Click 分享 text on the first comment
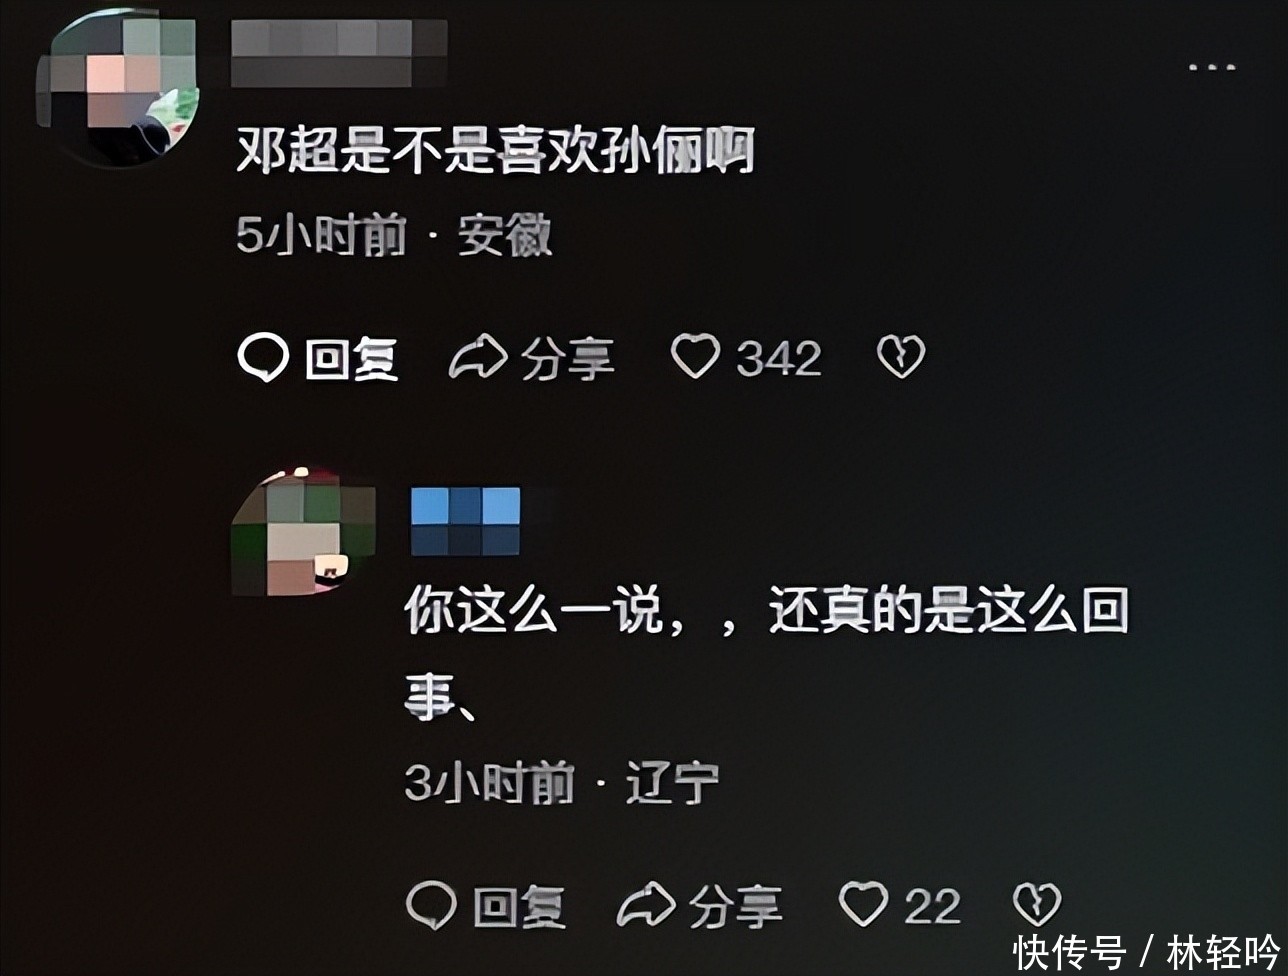The image size is (1288, 976). point(567,359)
